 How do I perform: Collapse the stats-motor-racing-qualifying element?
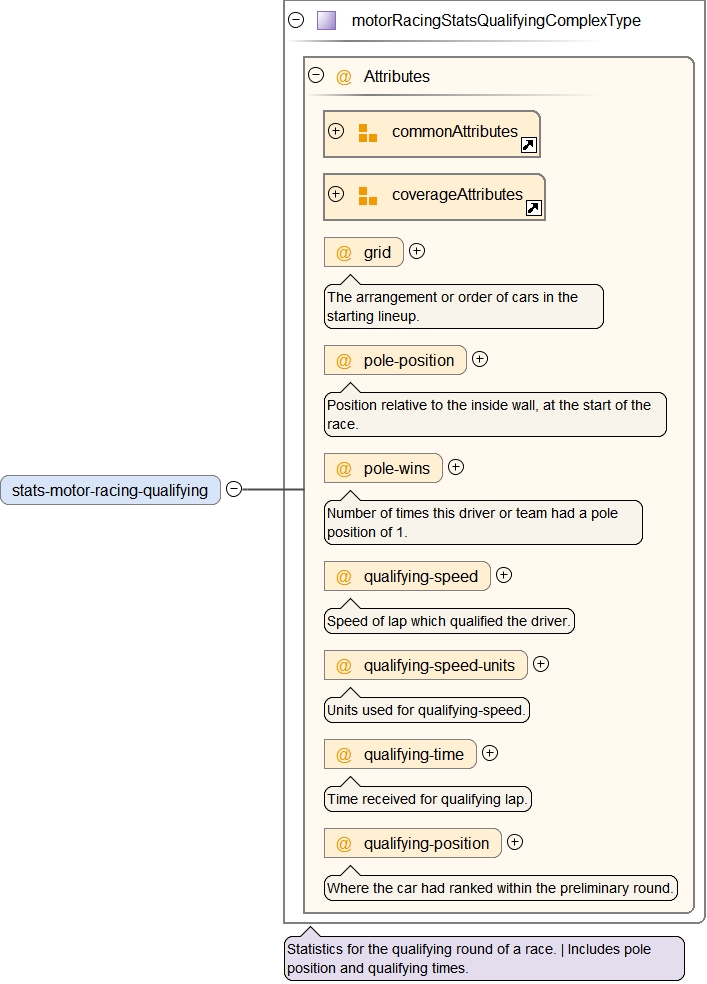pyautogui.click(x=234, y=489)
